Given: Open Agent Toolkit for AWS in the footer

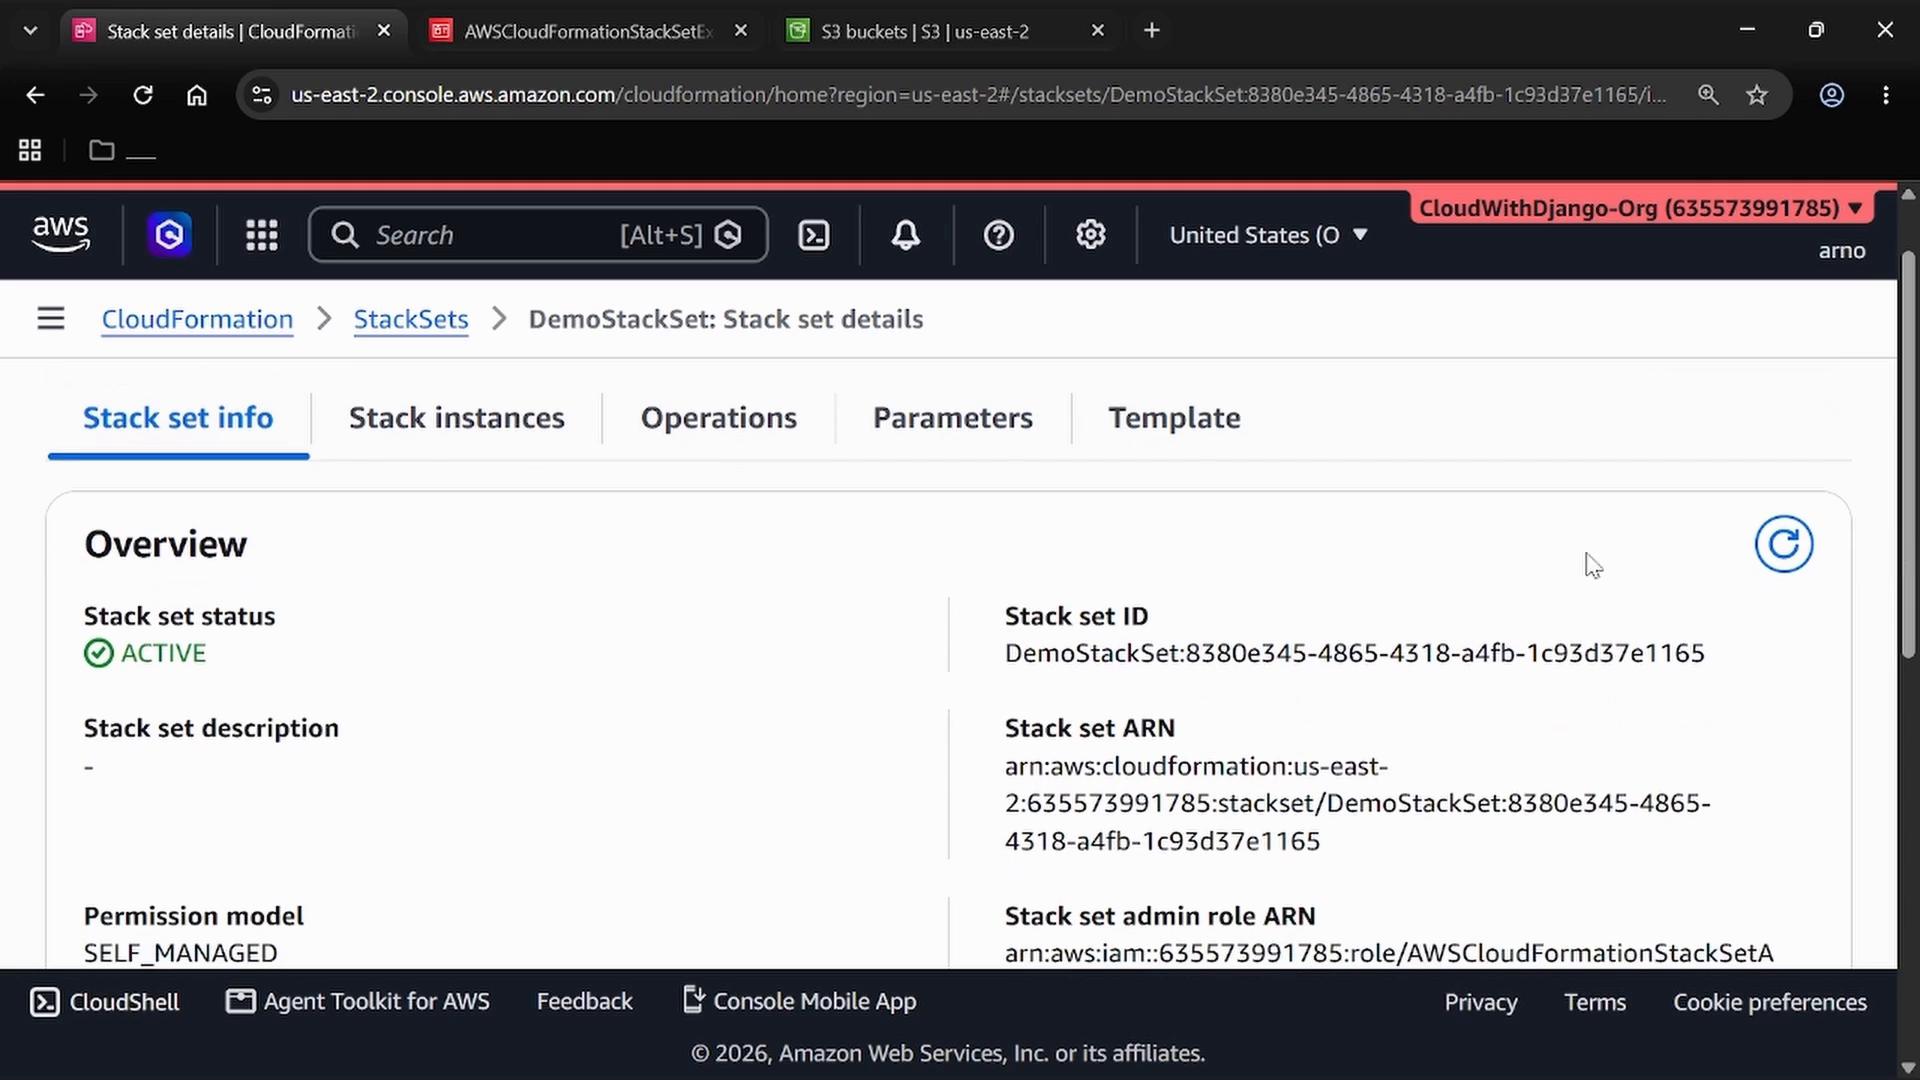Looking at the screenshot, I should 358,1002.
